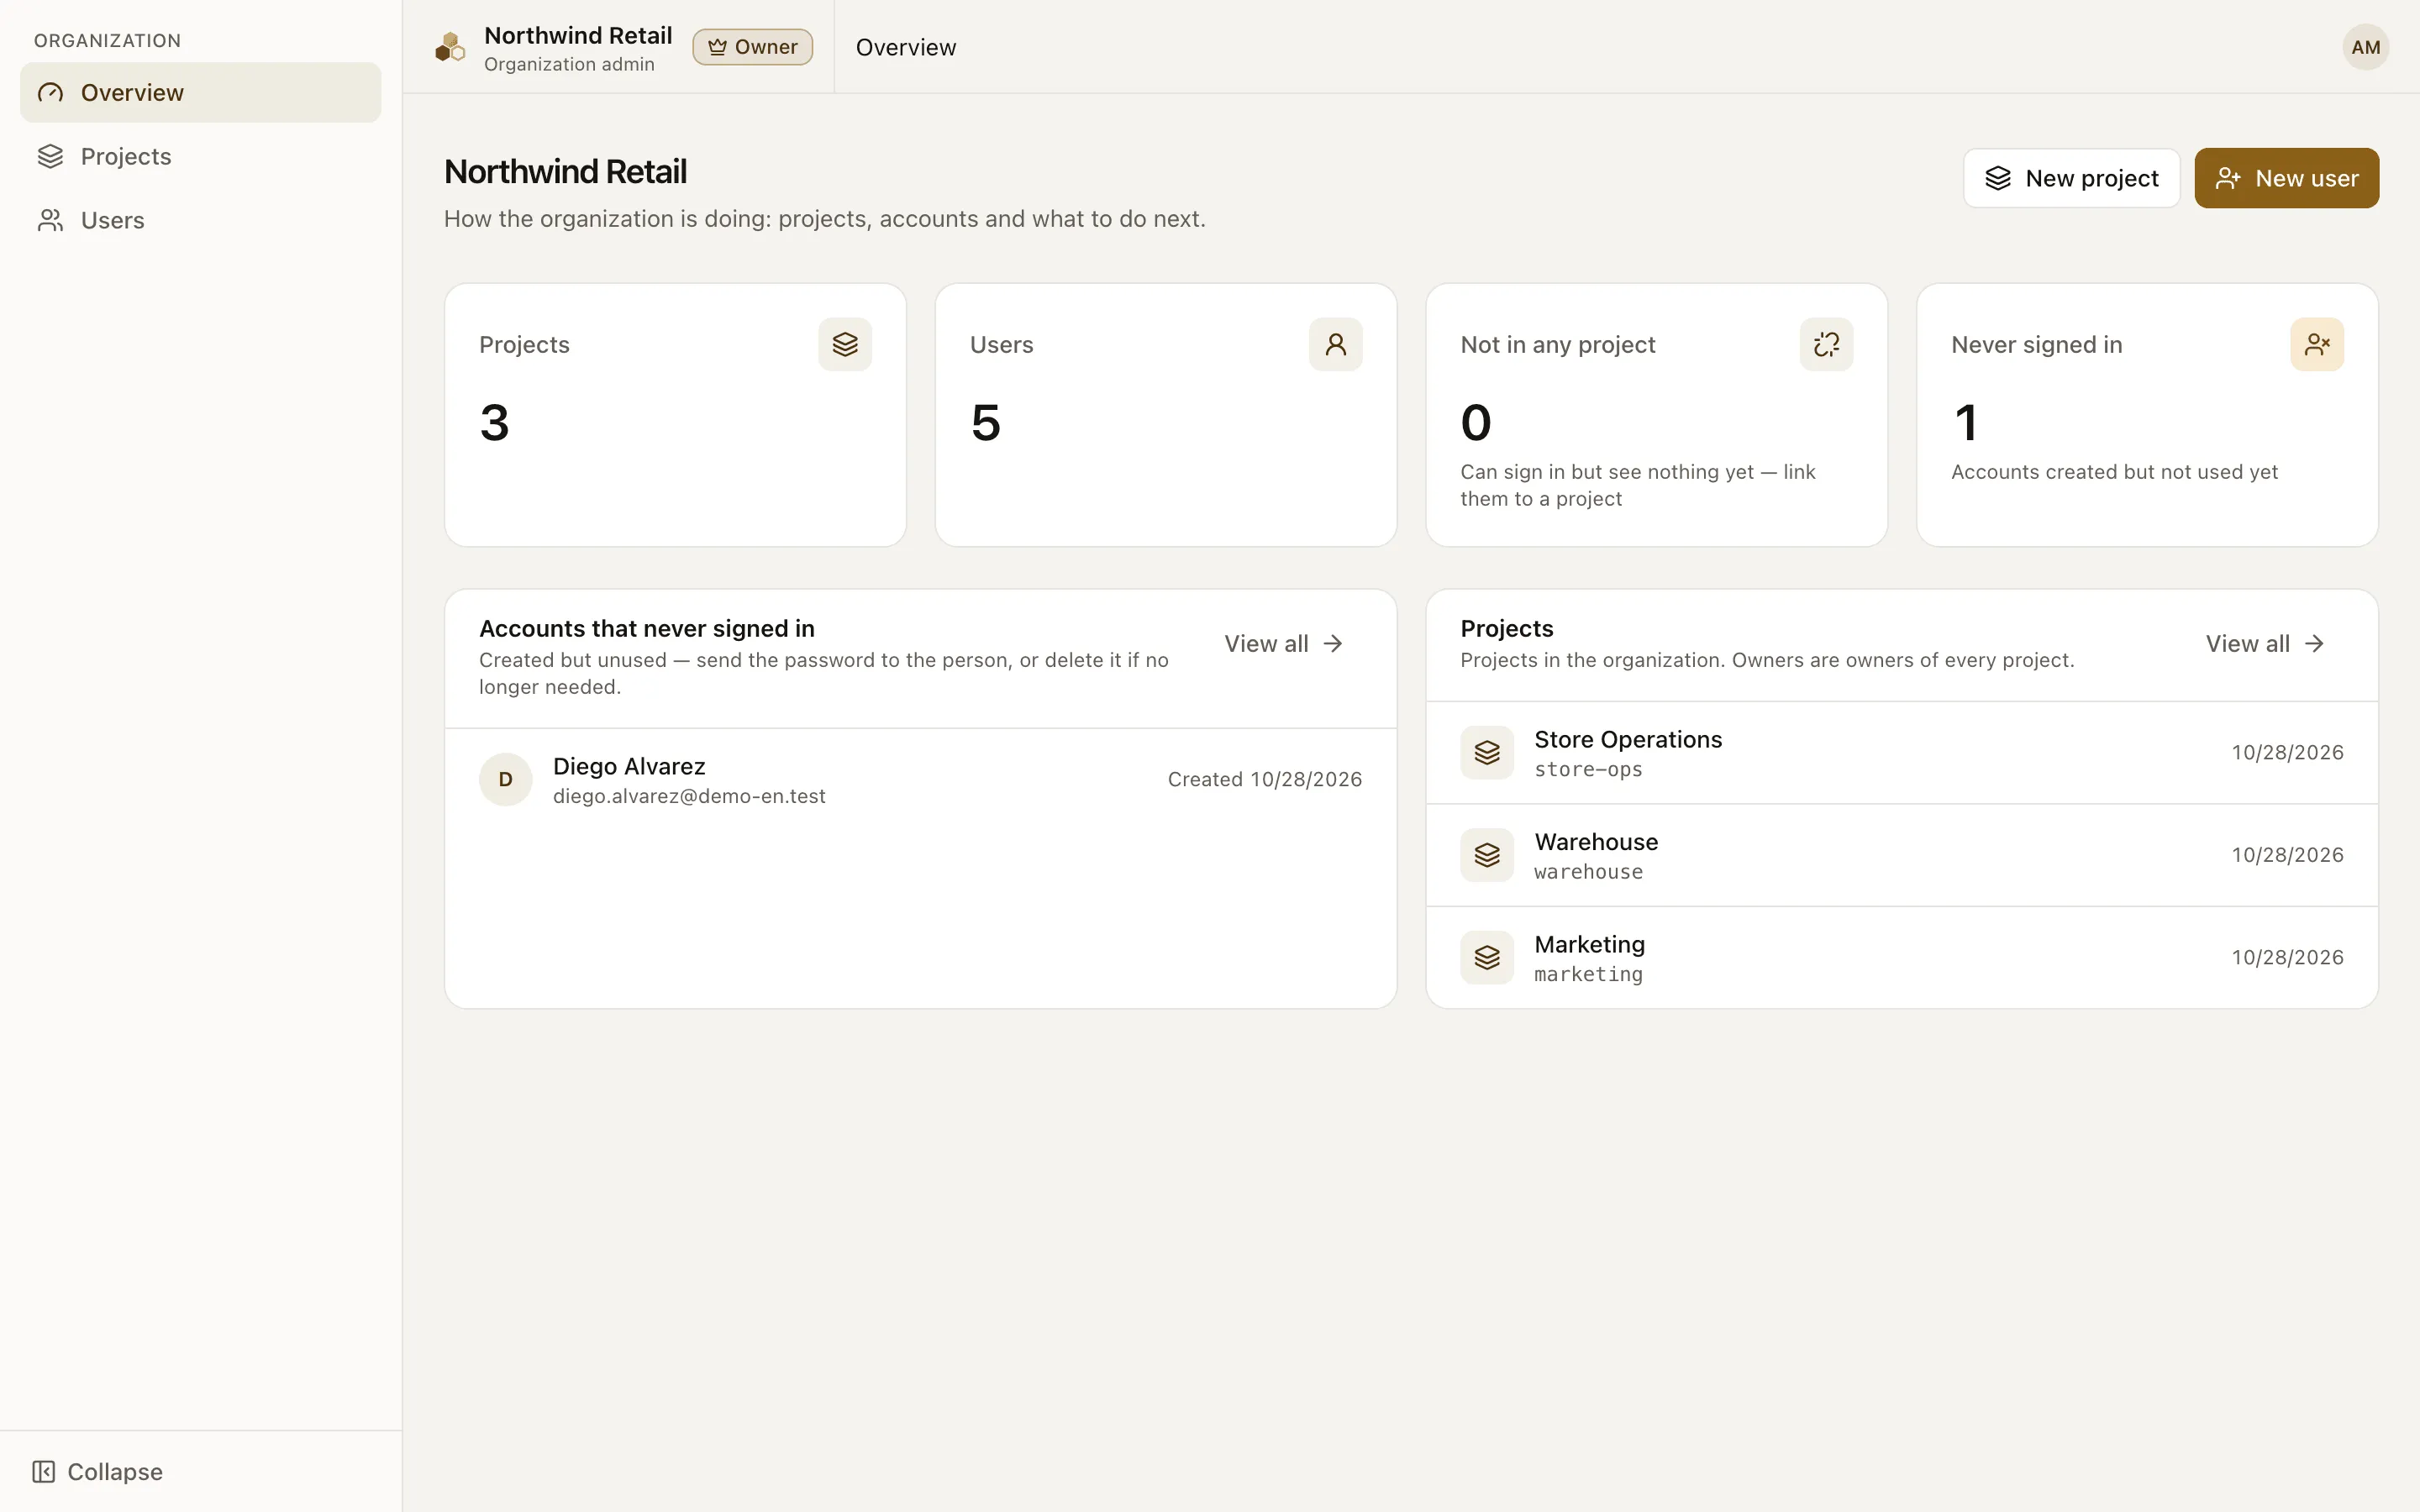Click the Overview gauge icon in sidebar
Viewport: 2420px width, 1512px height.
point(50,93)
